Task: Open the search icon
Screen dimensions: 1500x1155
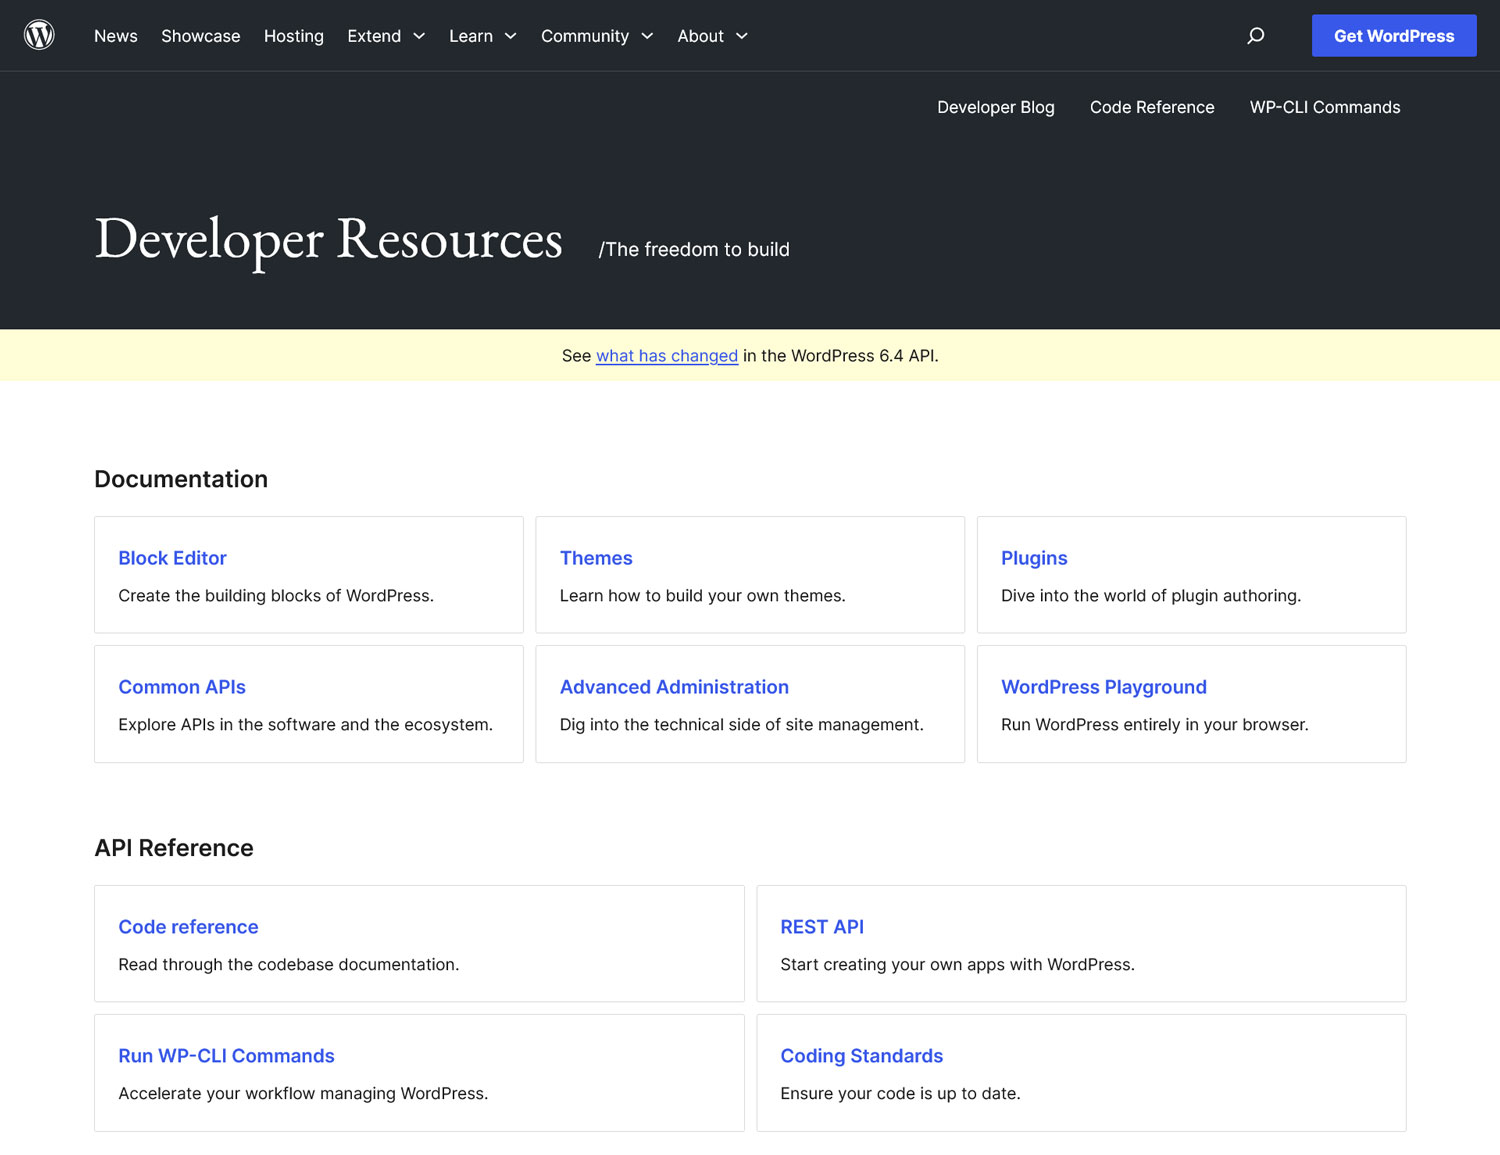Action: tap(1255, 35)
